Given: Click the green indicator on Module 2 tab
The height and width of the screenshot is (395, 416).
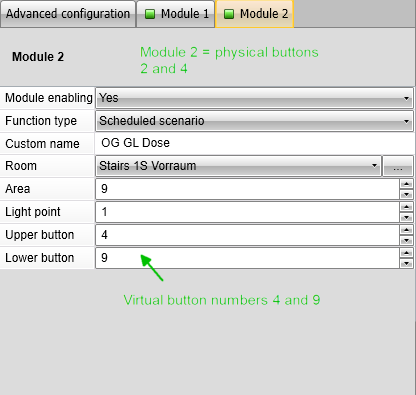Looking at the screenshot, I should [229, 14].
